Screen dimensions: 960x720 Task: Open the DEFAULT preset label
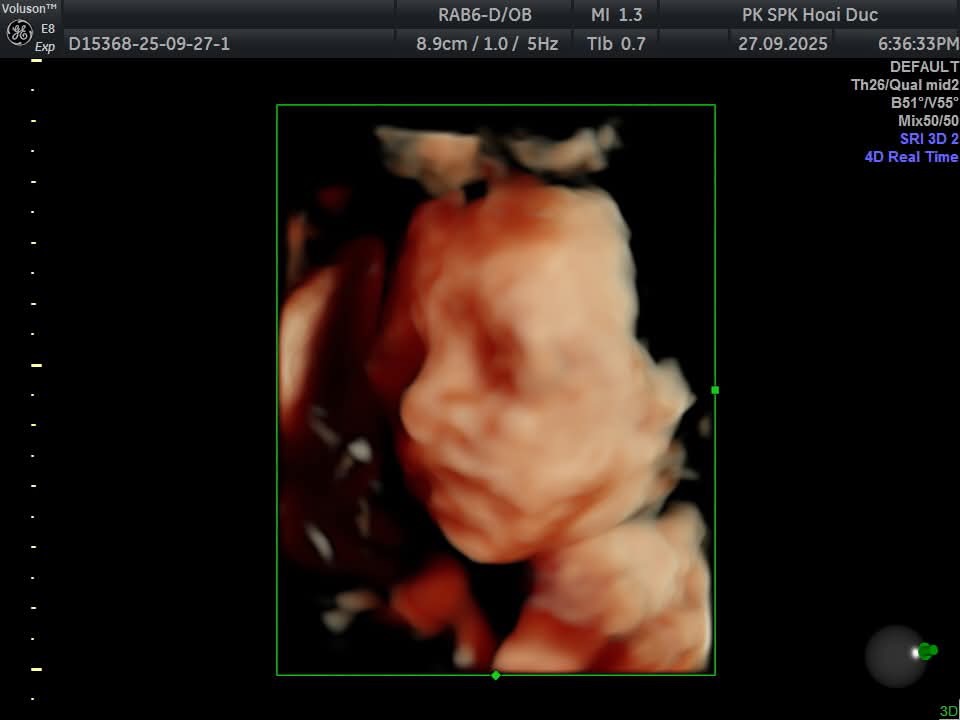click(x=923, y=67)
